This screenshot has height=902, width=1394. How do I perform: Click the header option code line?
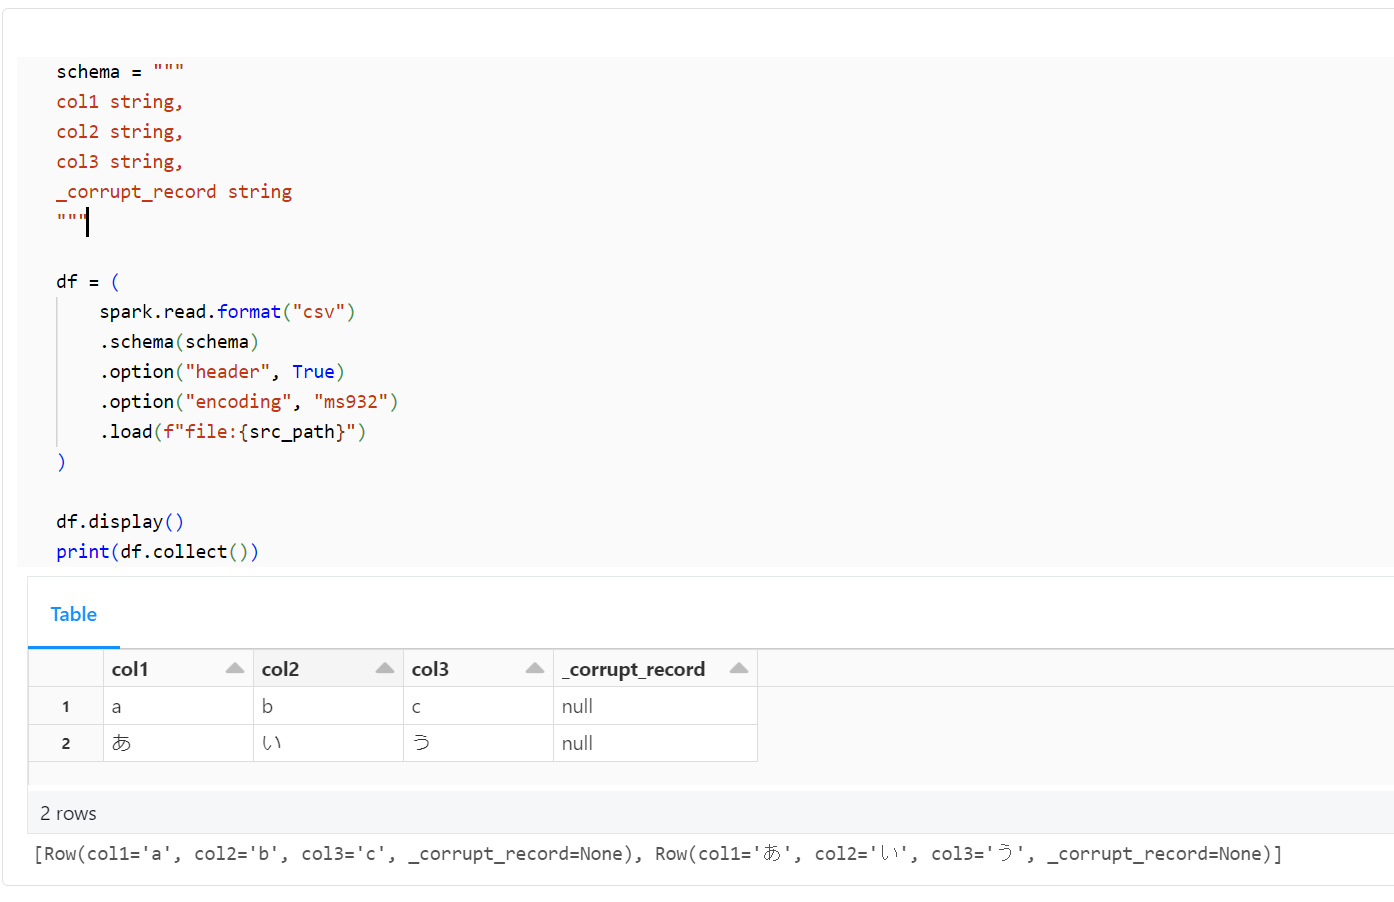[222, 372]
